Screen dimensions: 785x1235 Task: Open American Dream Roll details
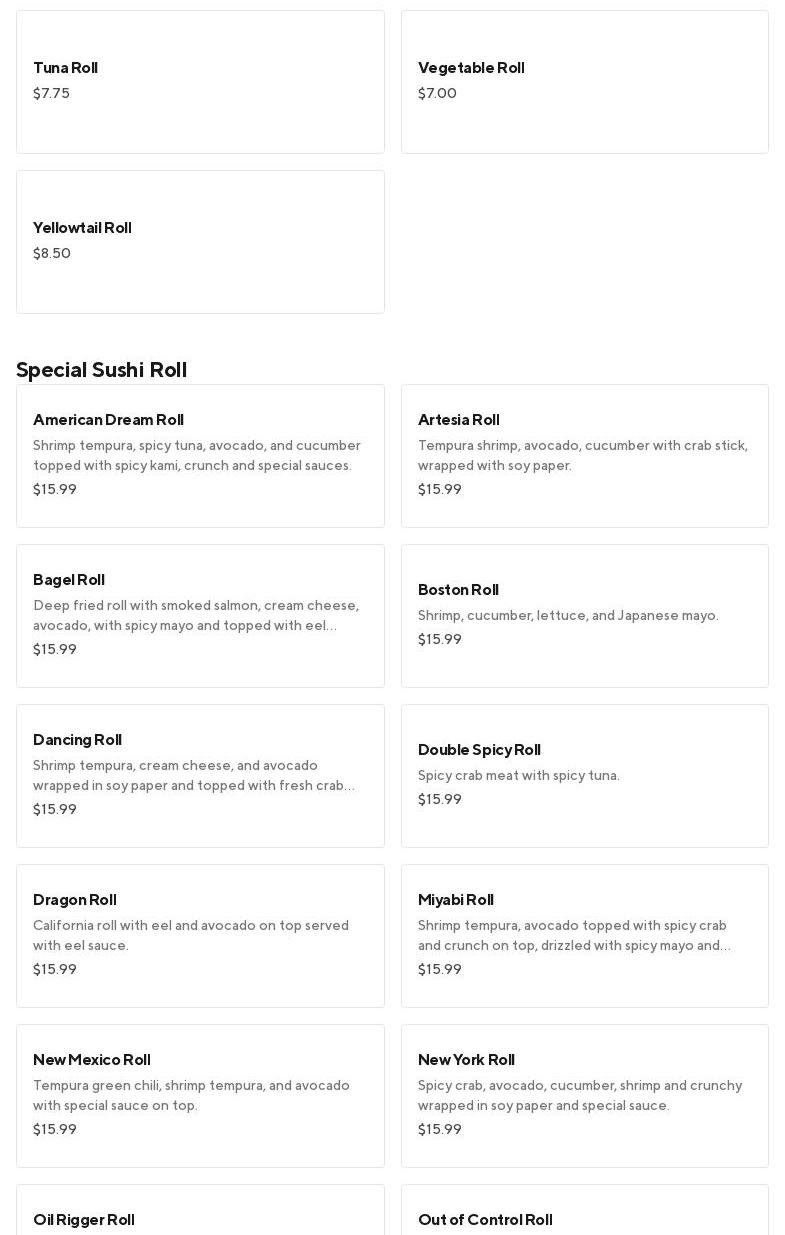click(200, 456)
